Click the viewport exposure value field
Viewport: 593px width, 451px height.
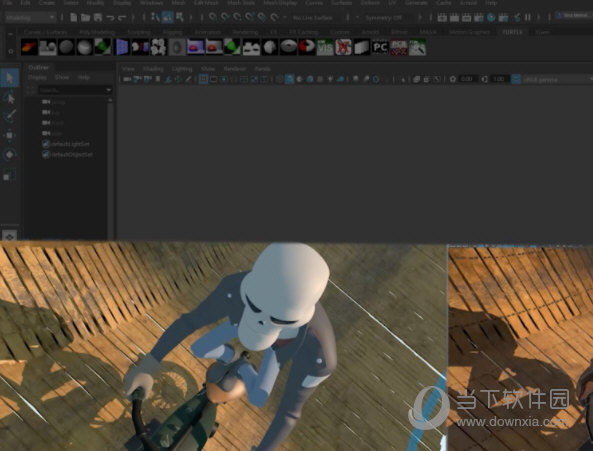467,79
